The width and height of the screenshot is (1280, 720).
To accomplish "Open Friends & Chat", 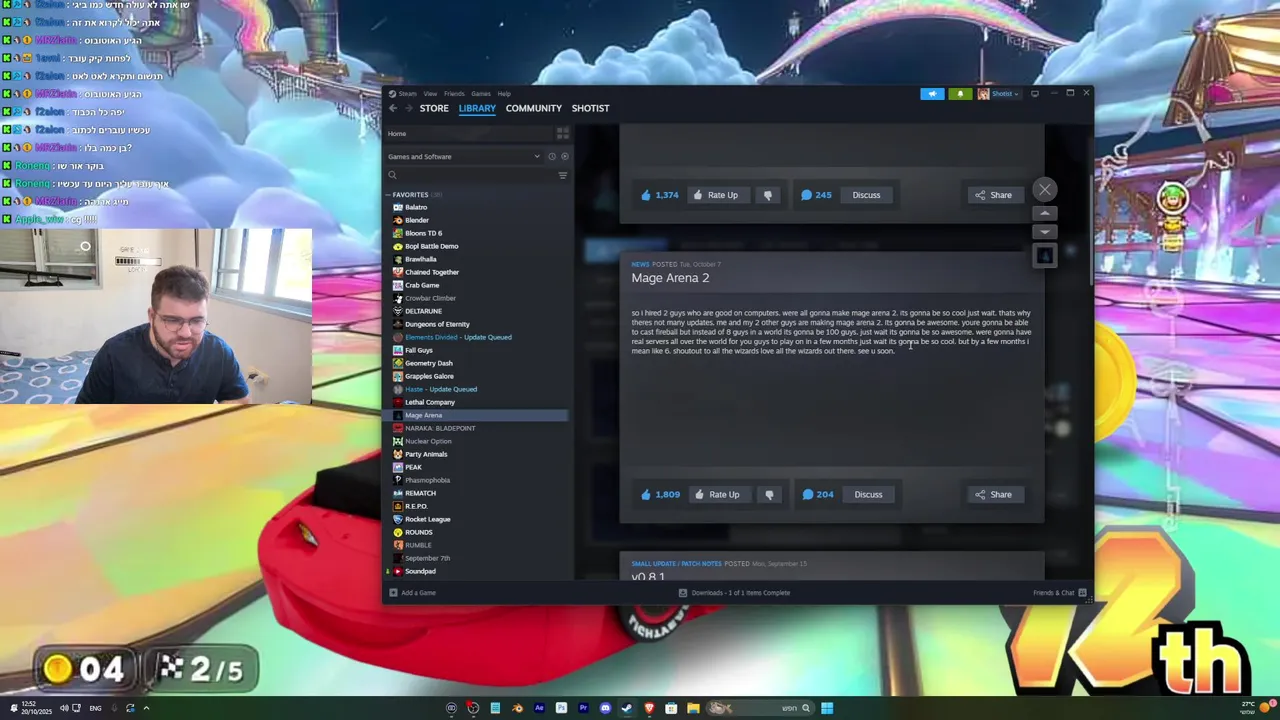I will (1060, 593).
